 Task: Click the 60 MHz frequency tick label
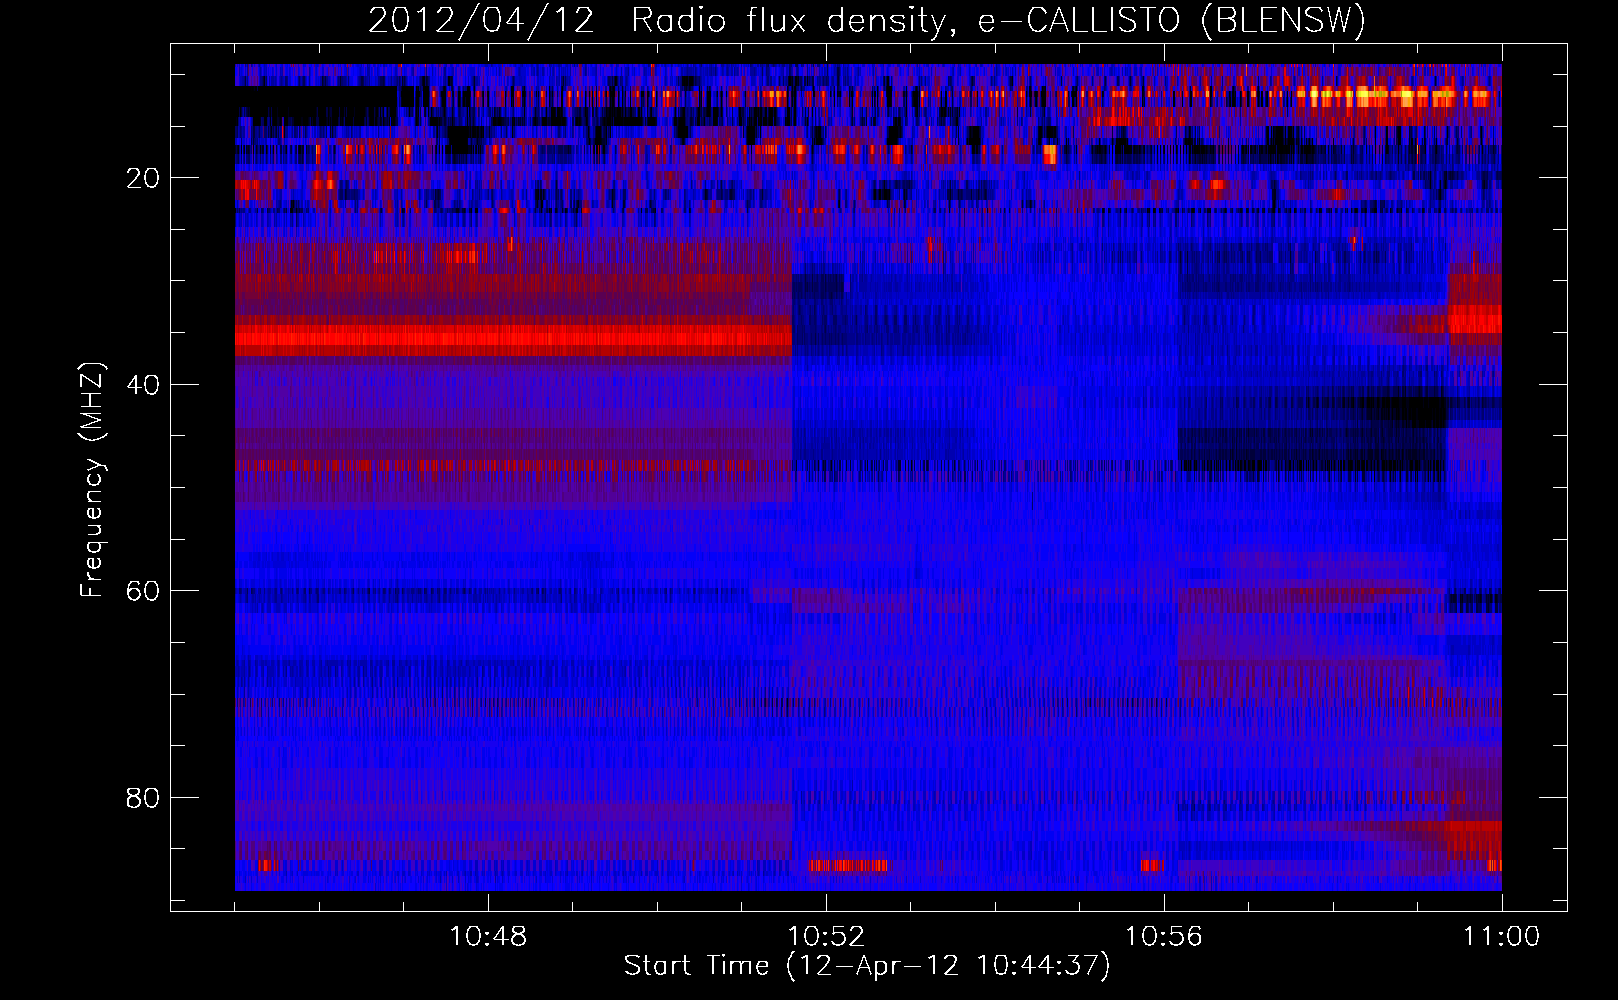143,591
